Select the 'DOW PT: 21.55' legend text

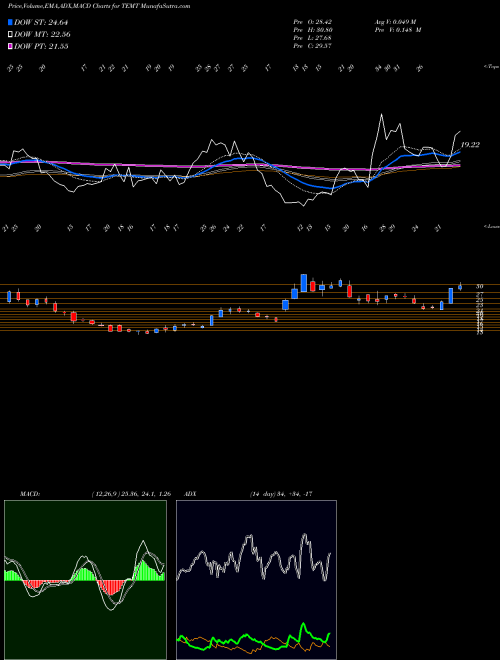41,46
